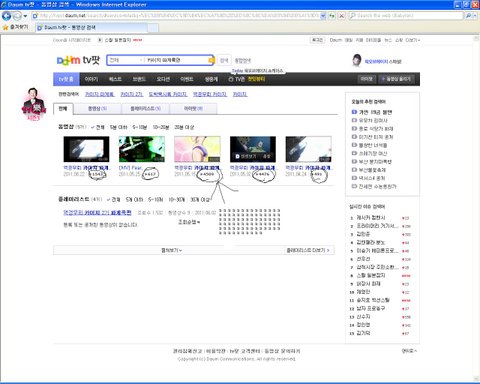Click the browser vertical scrollbar
This screenshot has width=480, height=384.
[476, 207]
